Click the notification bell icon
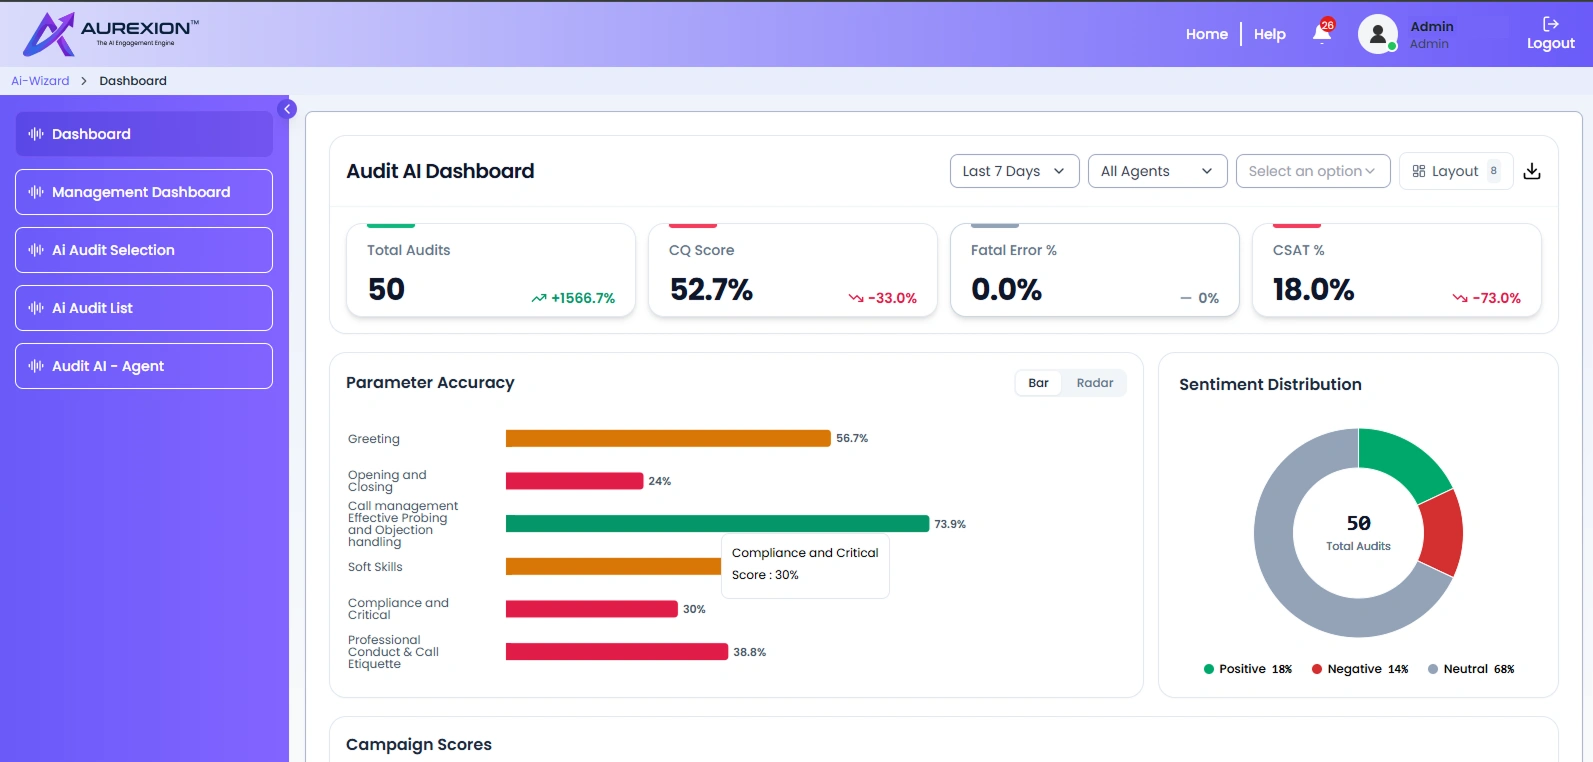This screenshot has width=1593, height=762. click(1322, 33)
